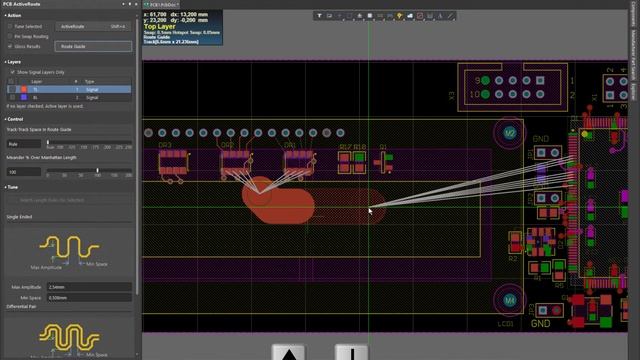
Task: Click the lower-left mounting hole on PCB
Action: click(x=509, y=300)
